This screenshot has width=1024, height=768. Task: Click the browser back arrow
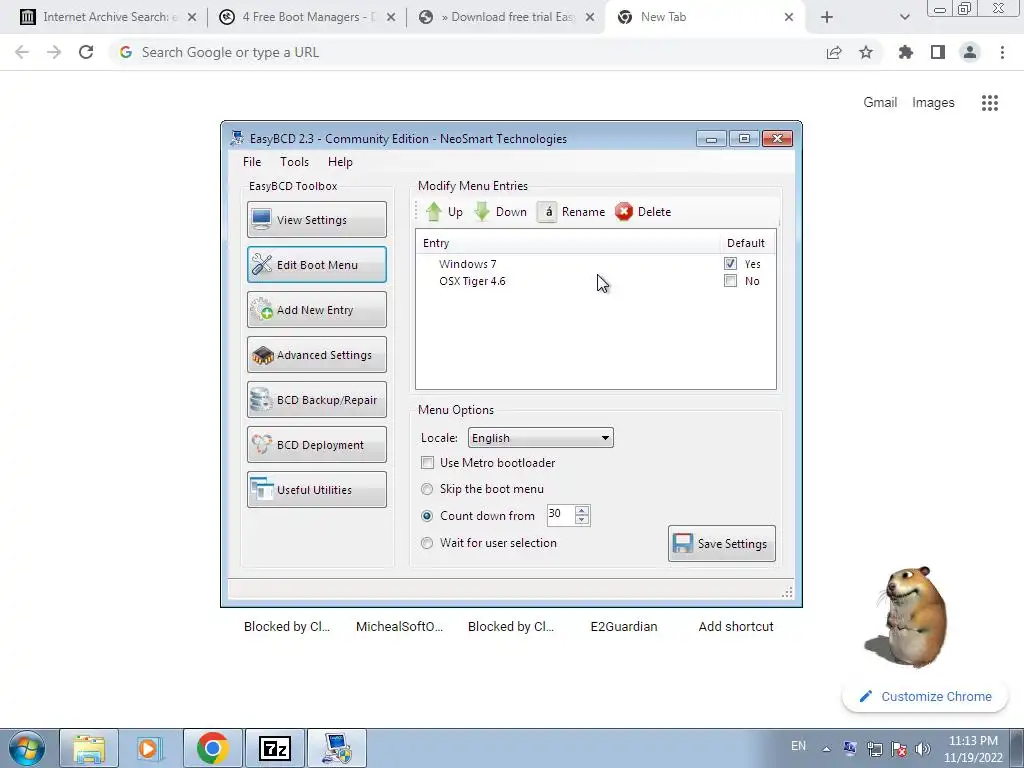[x=22, y=52]
